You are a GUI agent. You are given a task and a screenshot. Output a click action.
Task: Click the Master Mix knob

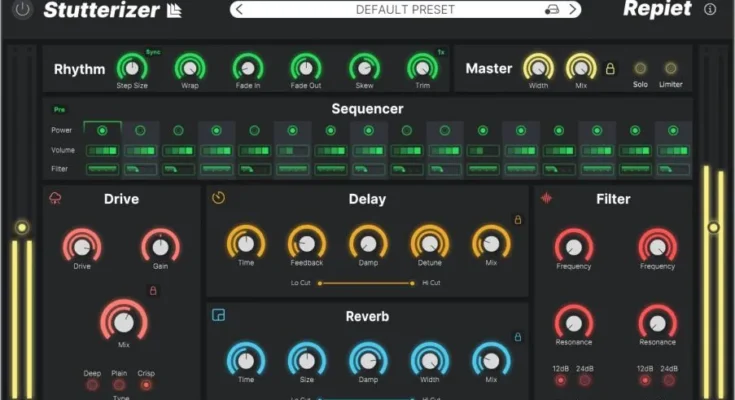pos(581,68)
